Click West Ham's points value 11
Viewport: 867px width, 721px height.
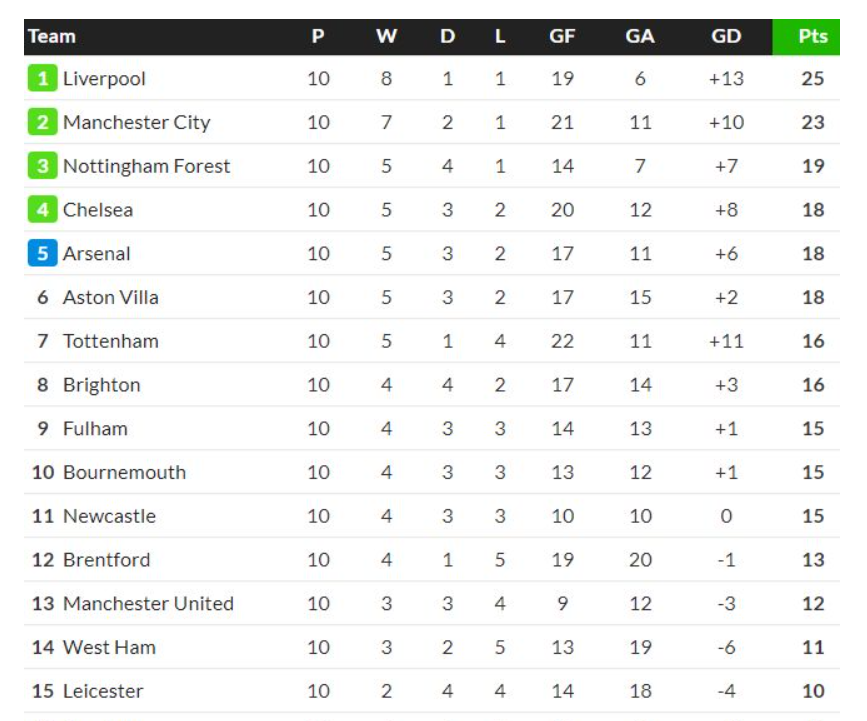click(813, 647)
